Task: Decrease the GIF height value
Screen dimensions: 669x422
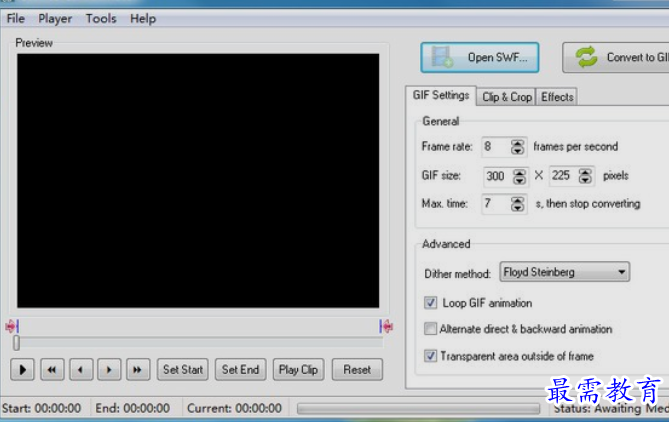Action: coord(585,179)
